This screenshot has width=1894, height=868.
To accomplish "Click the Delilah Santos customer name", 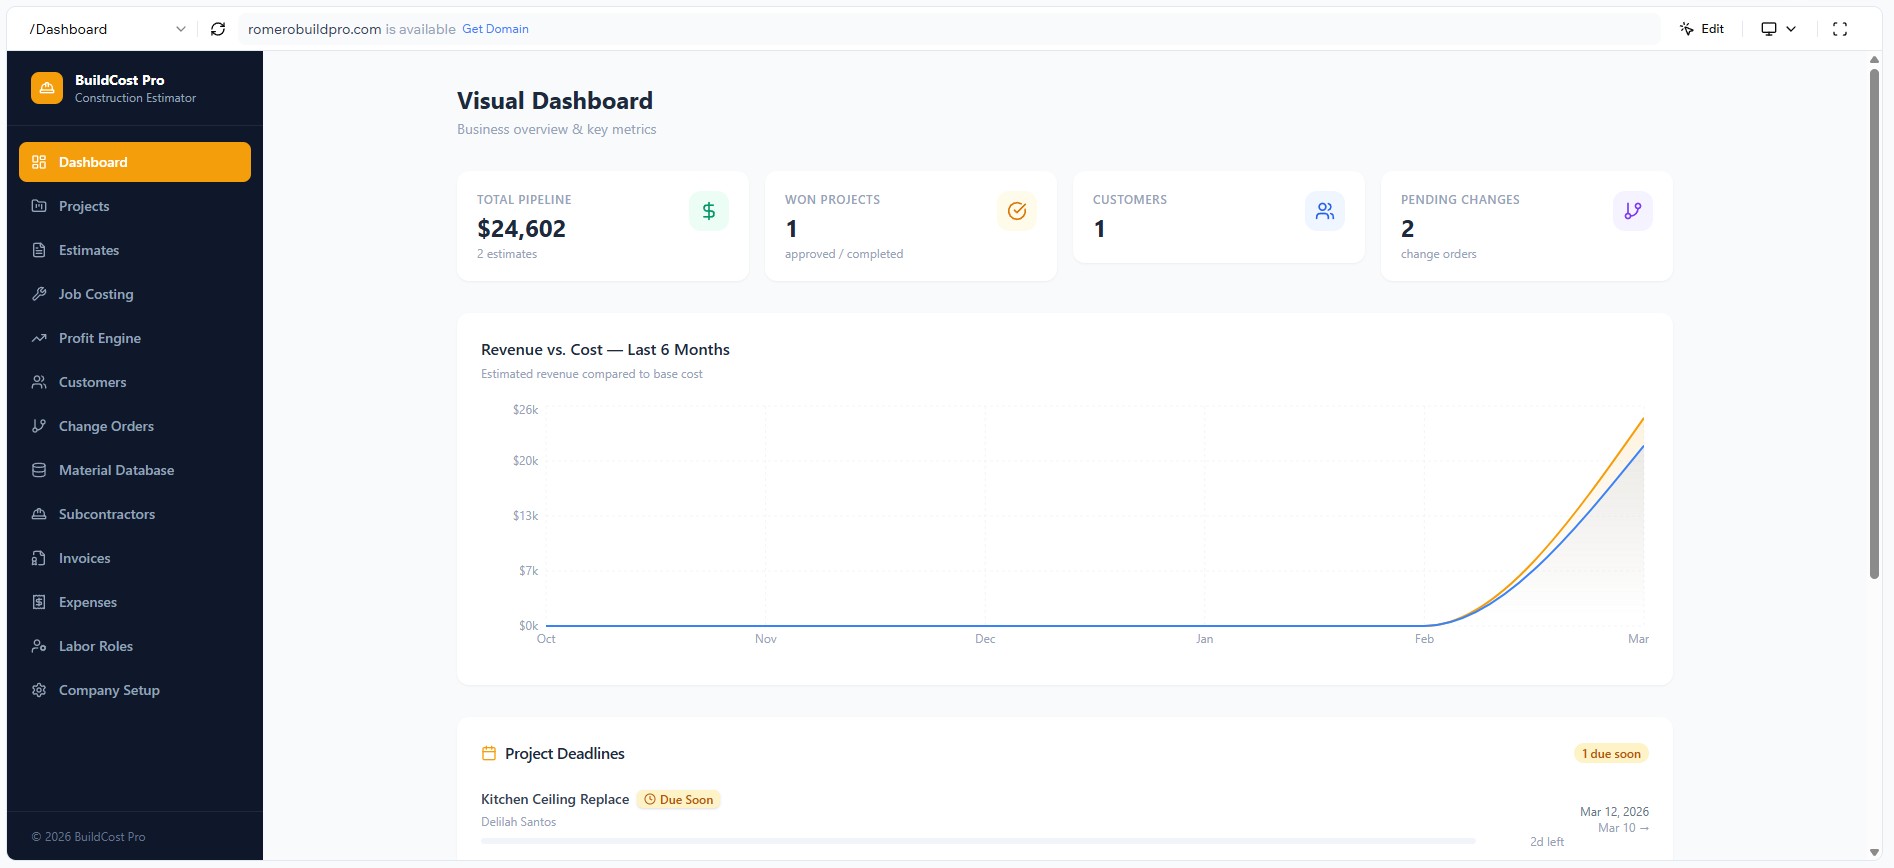I will 518,822.
